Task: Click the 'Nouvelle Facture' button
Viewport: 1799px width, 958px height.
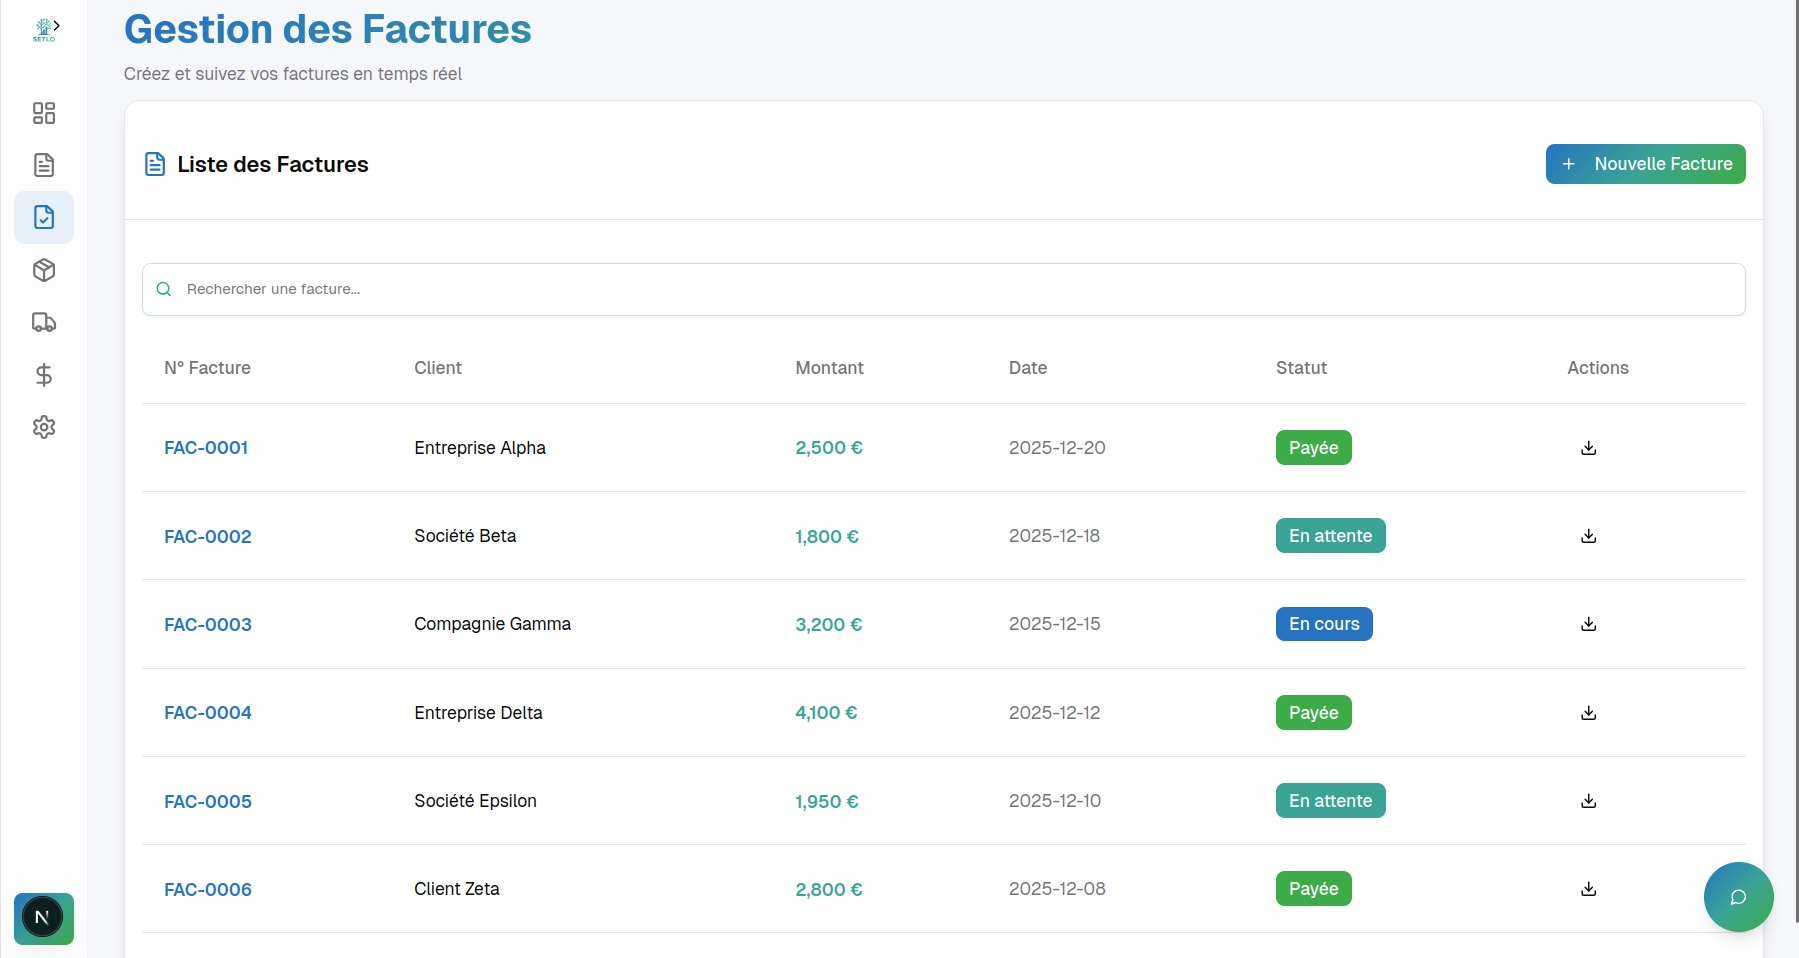Action: [x=1645, y=164]
